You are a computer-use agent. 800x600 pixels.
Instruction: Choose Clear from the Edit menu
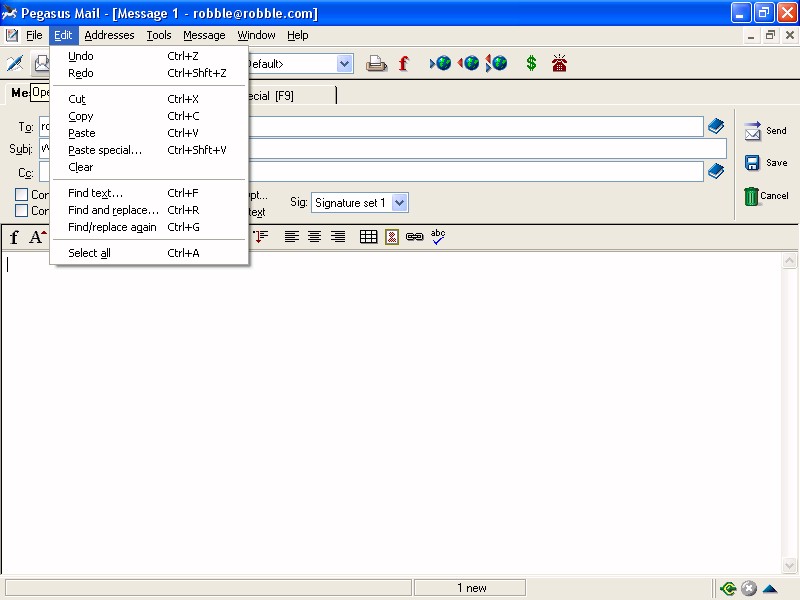pos(149,167)
